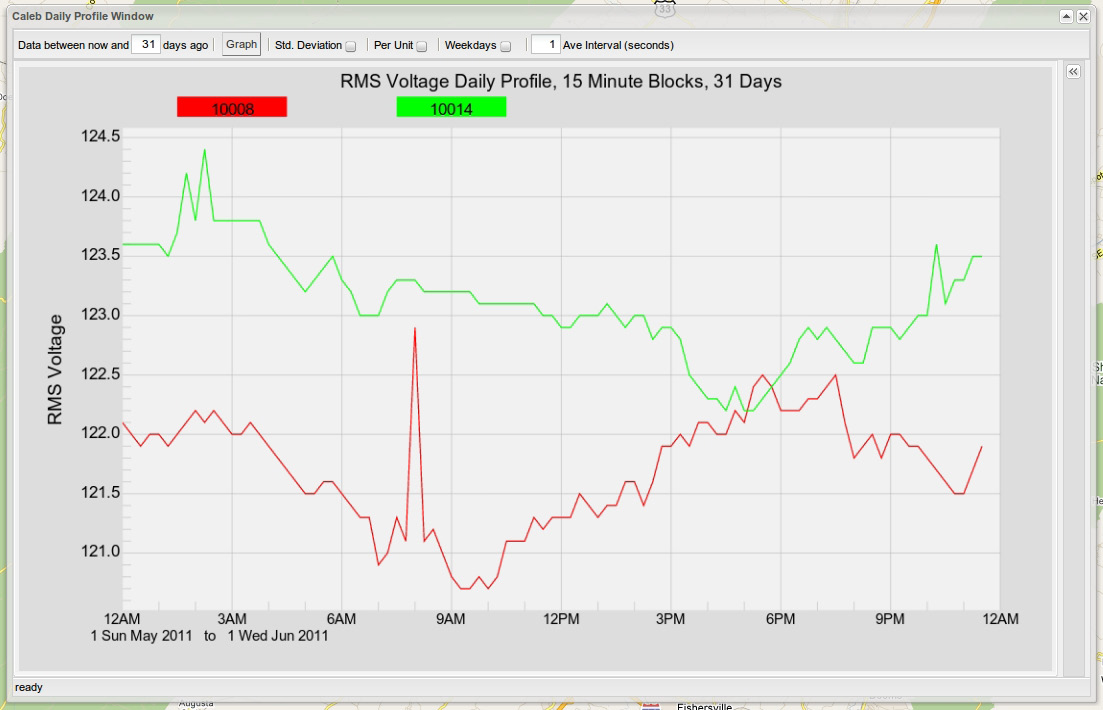This screenshot has width=1103, height=710.
Task: Click the green line's highest peak
Action: pos(204,151)
